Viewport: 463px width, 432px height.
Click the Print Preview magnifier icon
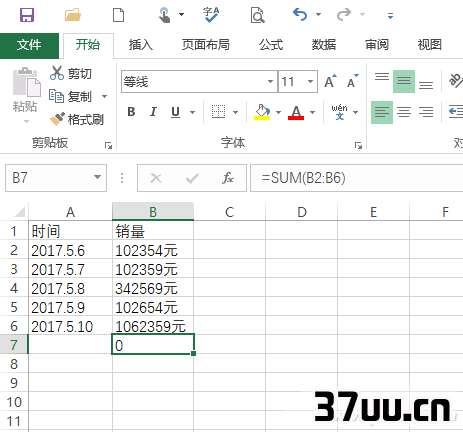point(258,15)
